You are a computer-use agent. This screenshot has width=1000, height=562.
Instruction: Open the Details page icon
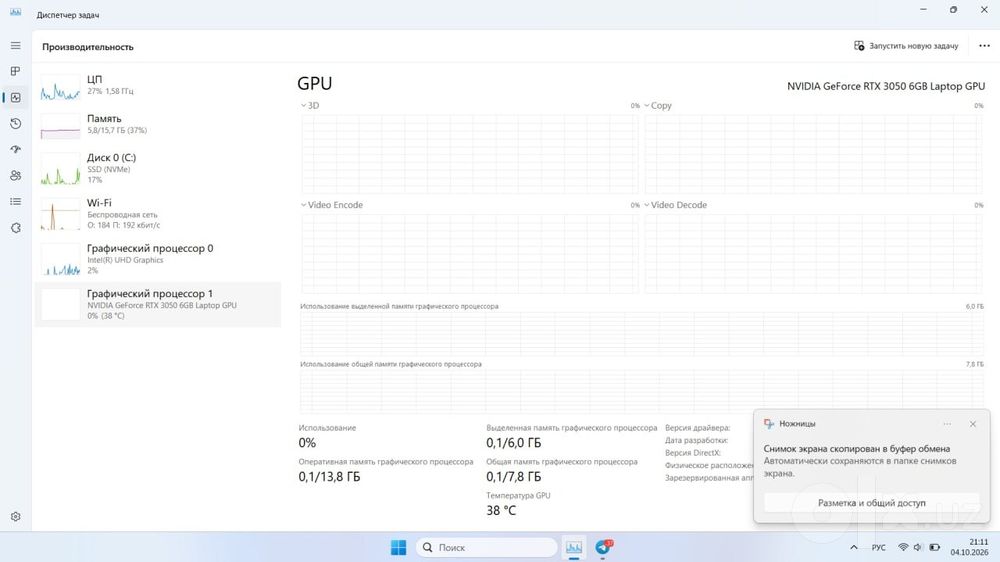tap(15, 202)
